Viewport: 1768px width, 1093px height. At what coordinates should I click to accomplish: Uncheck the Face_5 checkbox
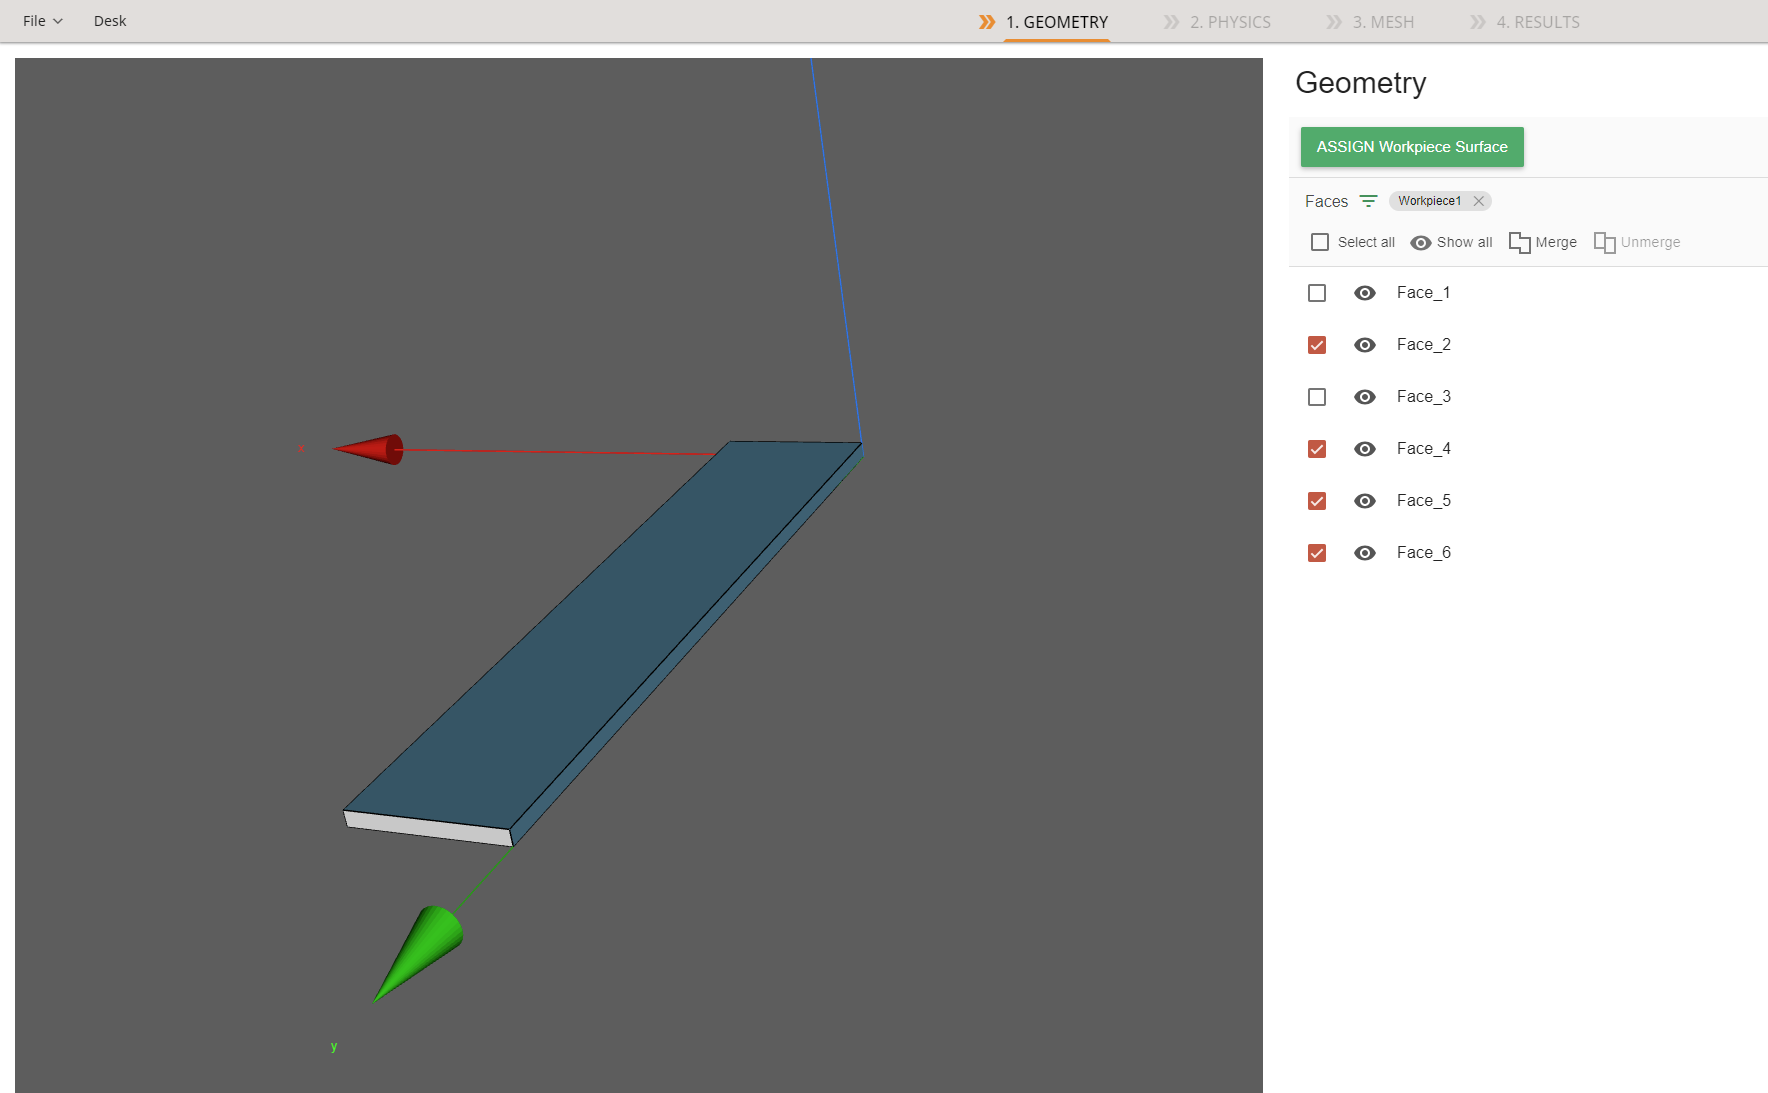click(1317, 501)
